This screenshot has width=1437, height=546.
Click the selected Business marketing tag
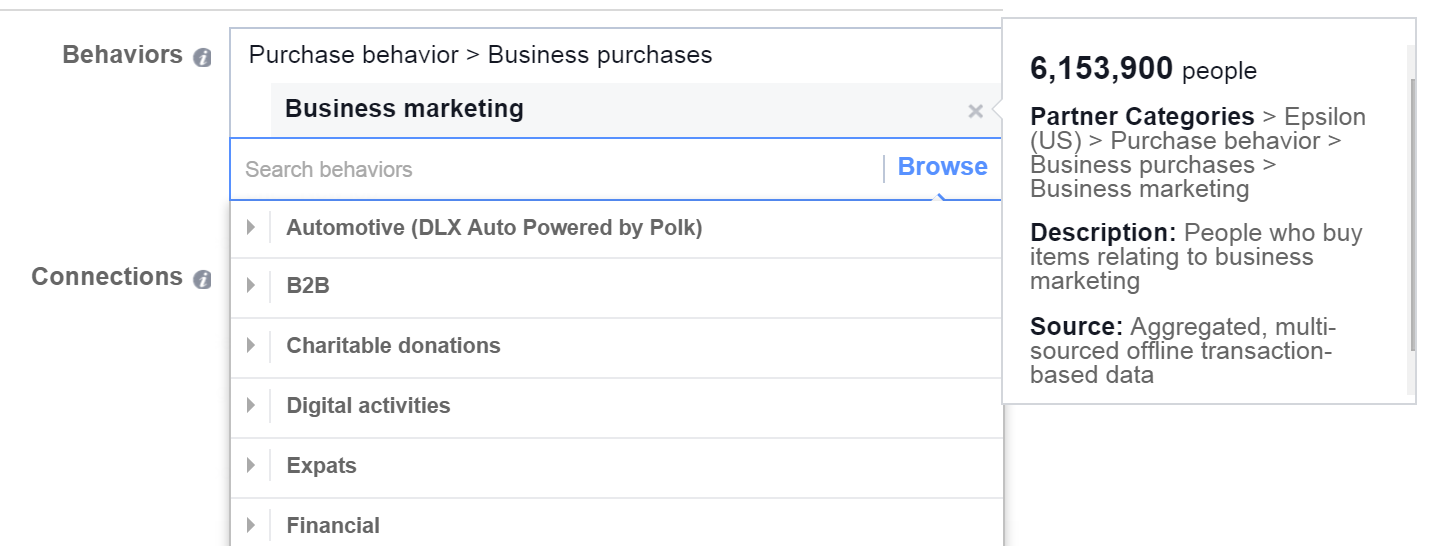coord(404,109)
